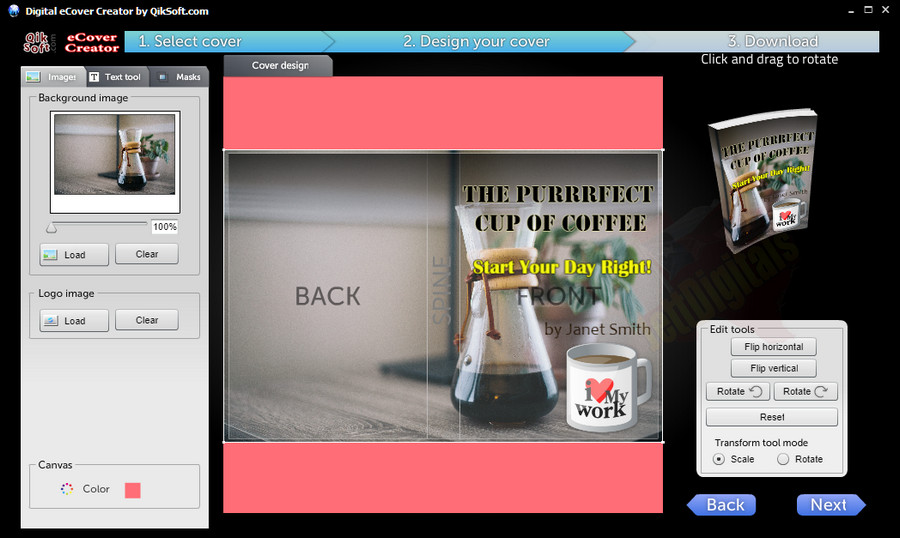The width and height of the screenshot is (900, 538).
Task: Close the eCover Creator window
Action: point(886,10)
